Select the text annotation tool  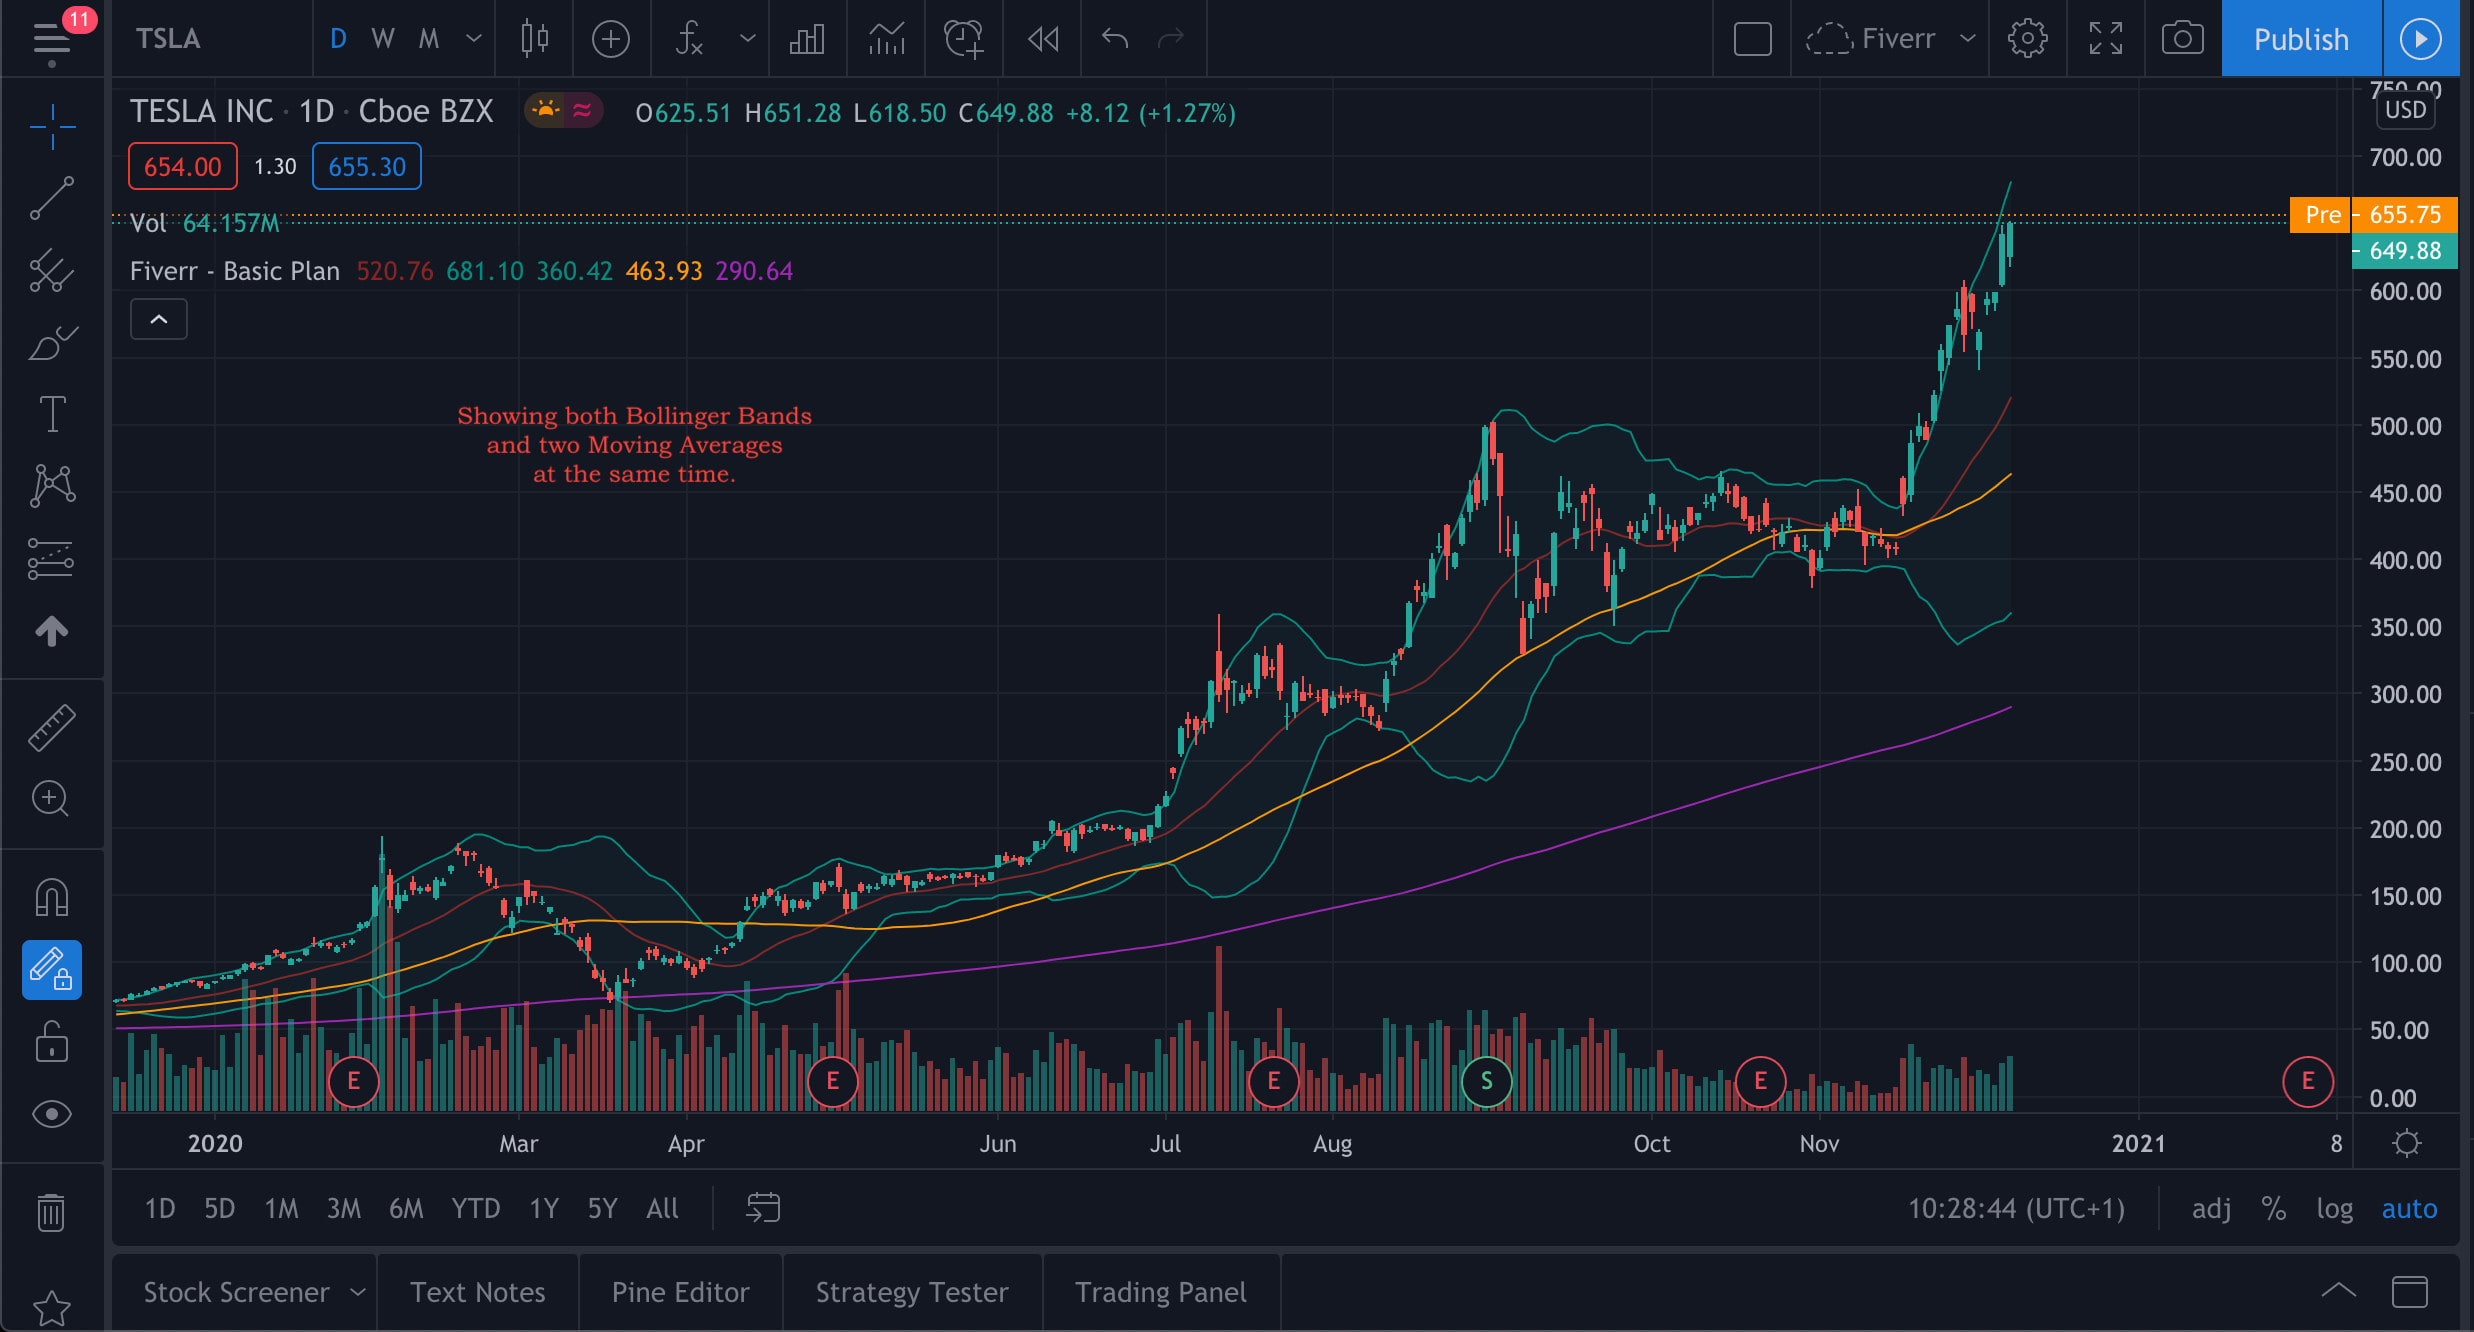point(52,414)
